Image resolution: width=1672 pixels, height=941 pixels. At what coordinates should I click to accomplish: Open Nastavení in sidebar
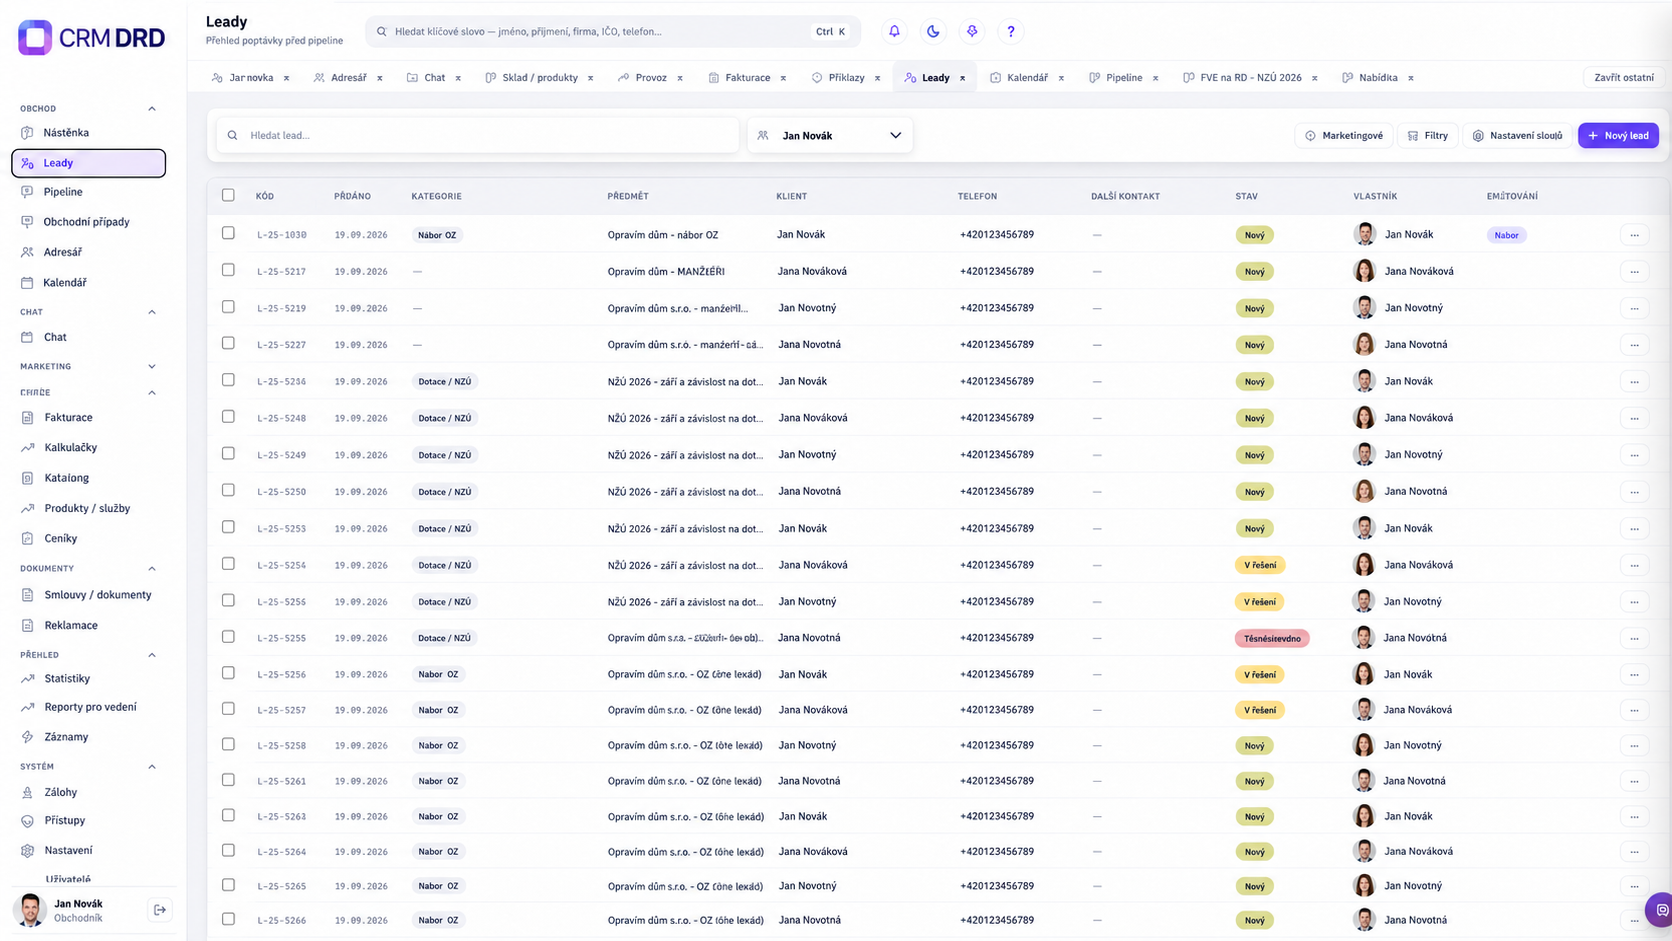[x=68, y=850]
